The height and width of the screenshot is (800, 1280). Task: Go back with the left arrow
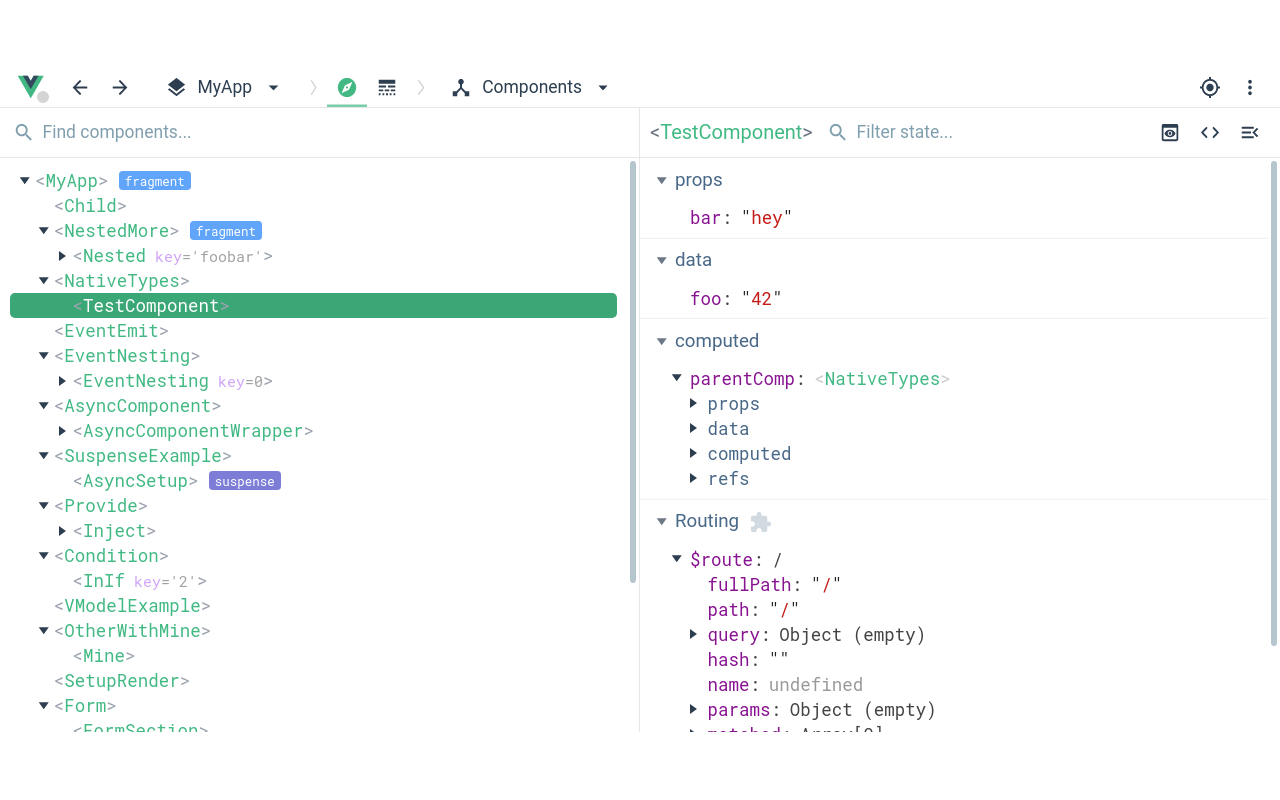(80, 87)
